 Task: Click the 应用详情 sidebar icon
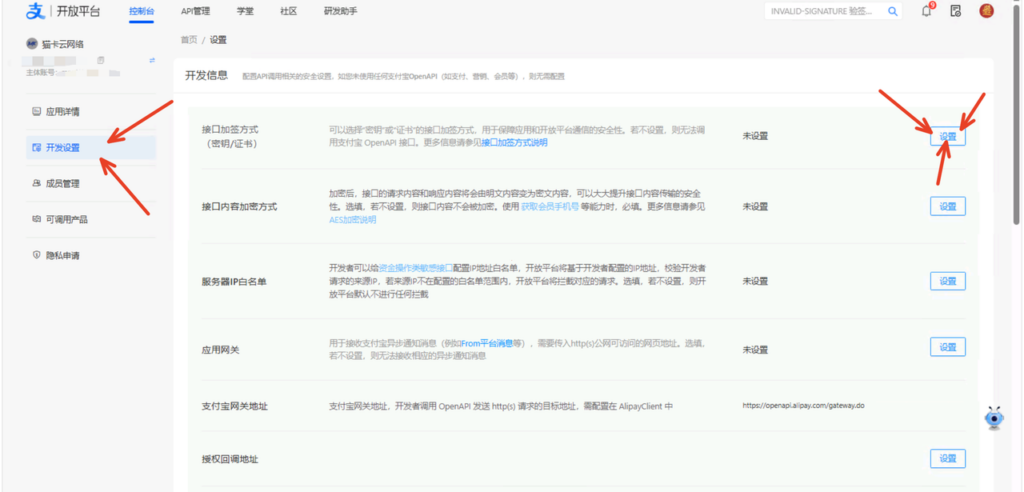coord(37,112)
